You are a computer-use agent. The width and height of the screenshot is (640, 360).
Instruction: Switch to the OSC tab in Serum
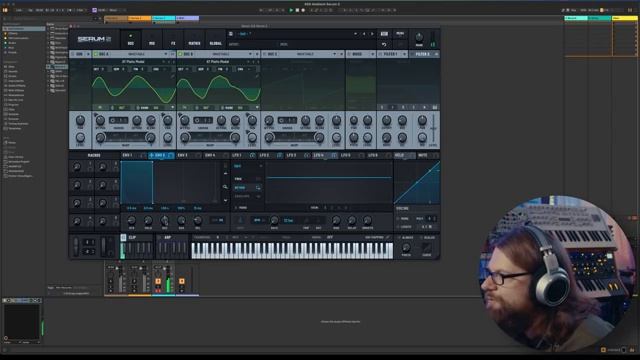click(131, 39)
